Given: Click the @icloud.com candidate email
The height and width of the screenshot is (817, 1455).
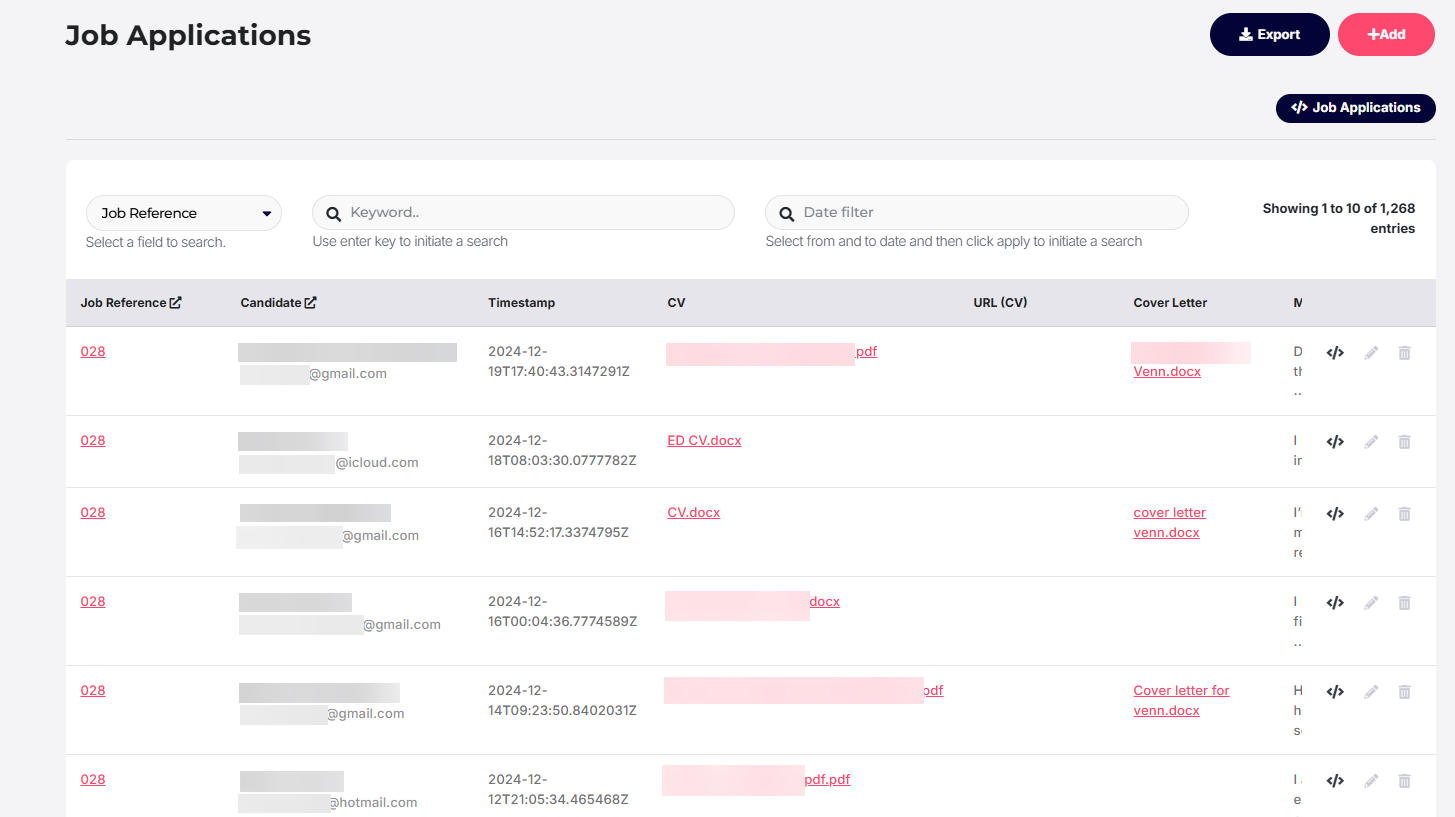Looking at the screenshot, I should [377, 463].
